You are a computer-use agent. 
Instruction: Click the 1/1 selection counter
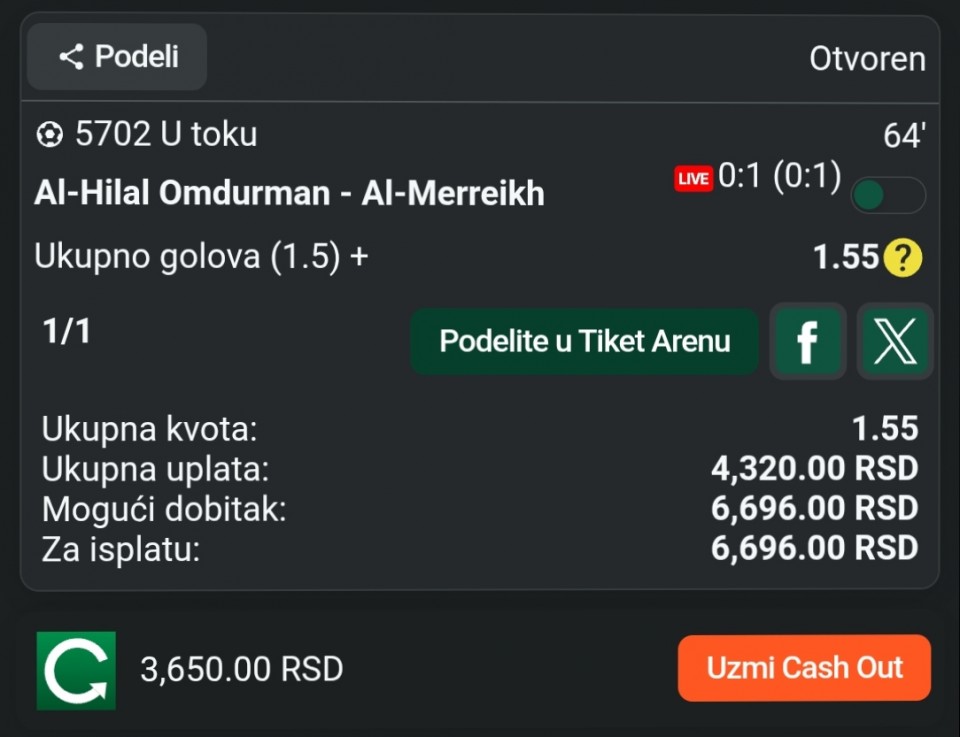pyautogui.click(x=66, y=332)
